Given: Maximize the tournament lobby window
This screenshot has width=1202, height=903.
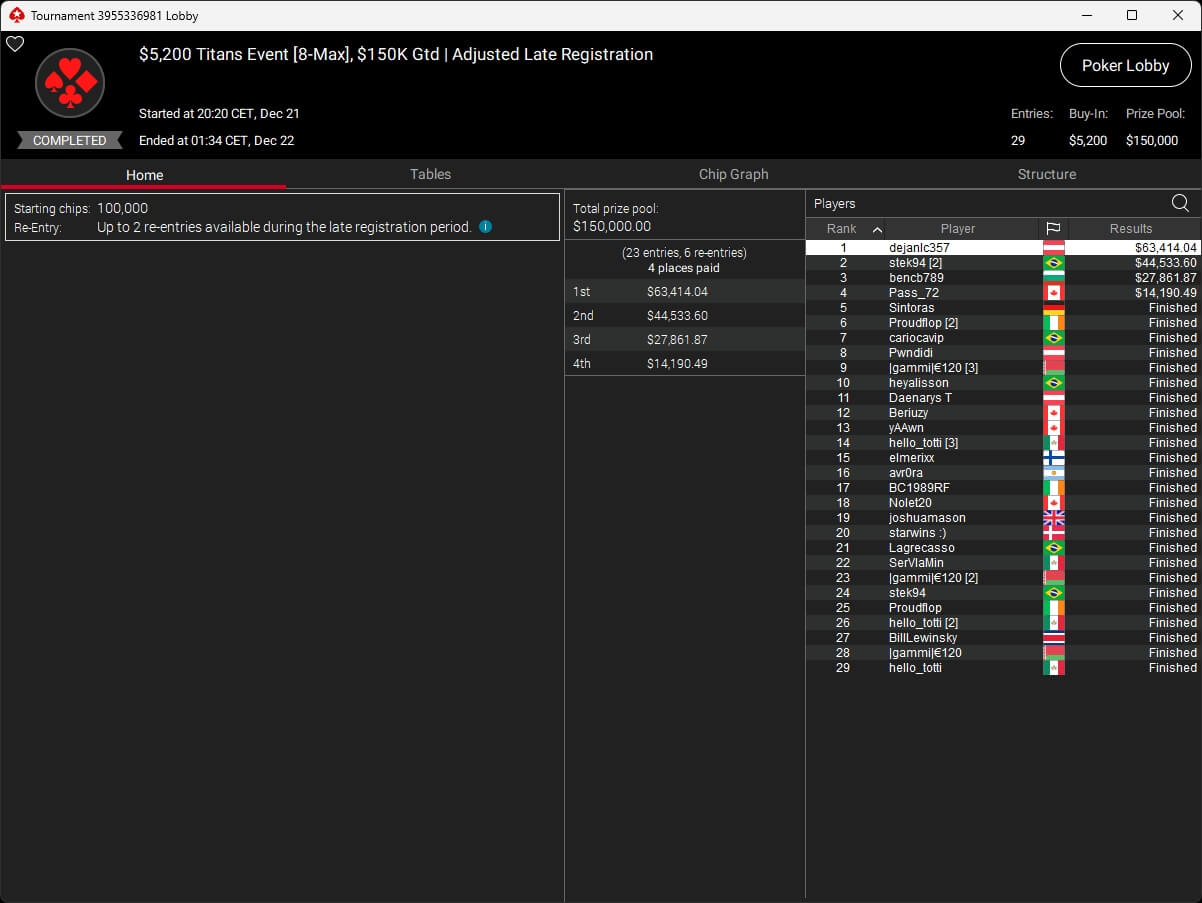Looking at the screenshot, I should click(x=1131, y=15).
